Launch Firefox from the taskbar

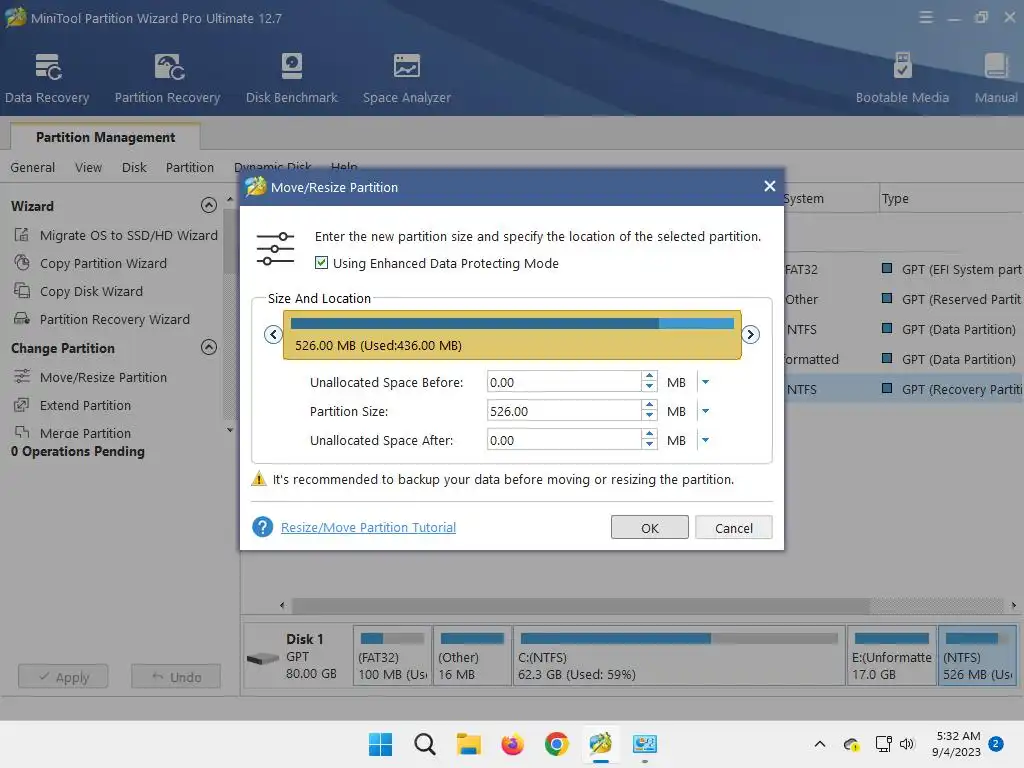[513, 744]
